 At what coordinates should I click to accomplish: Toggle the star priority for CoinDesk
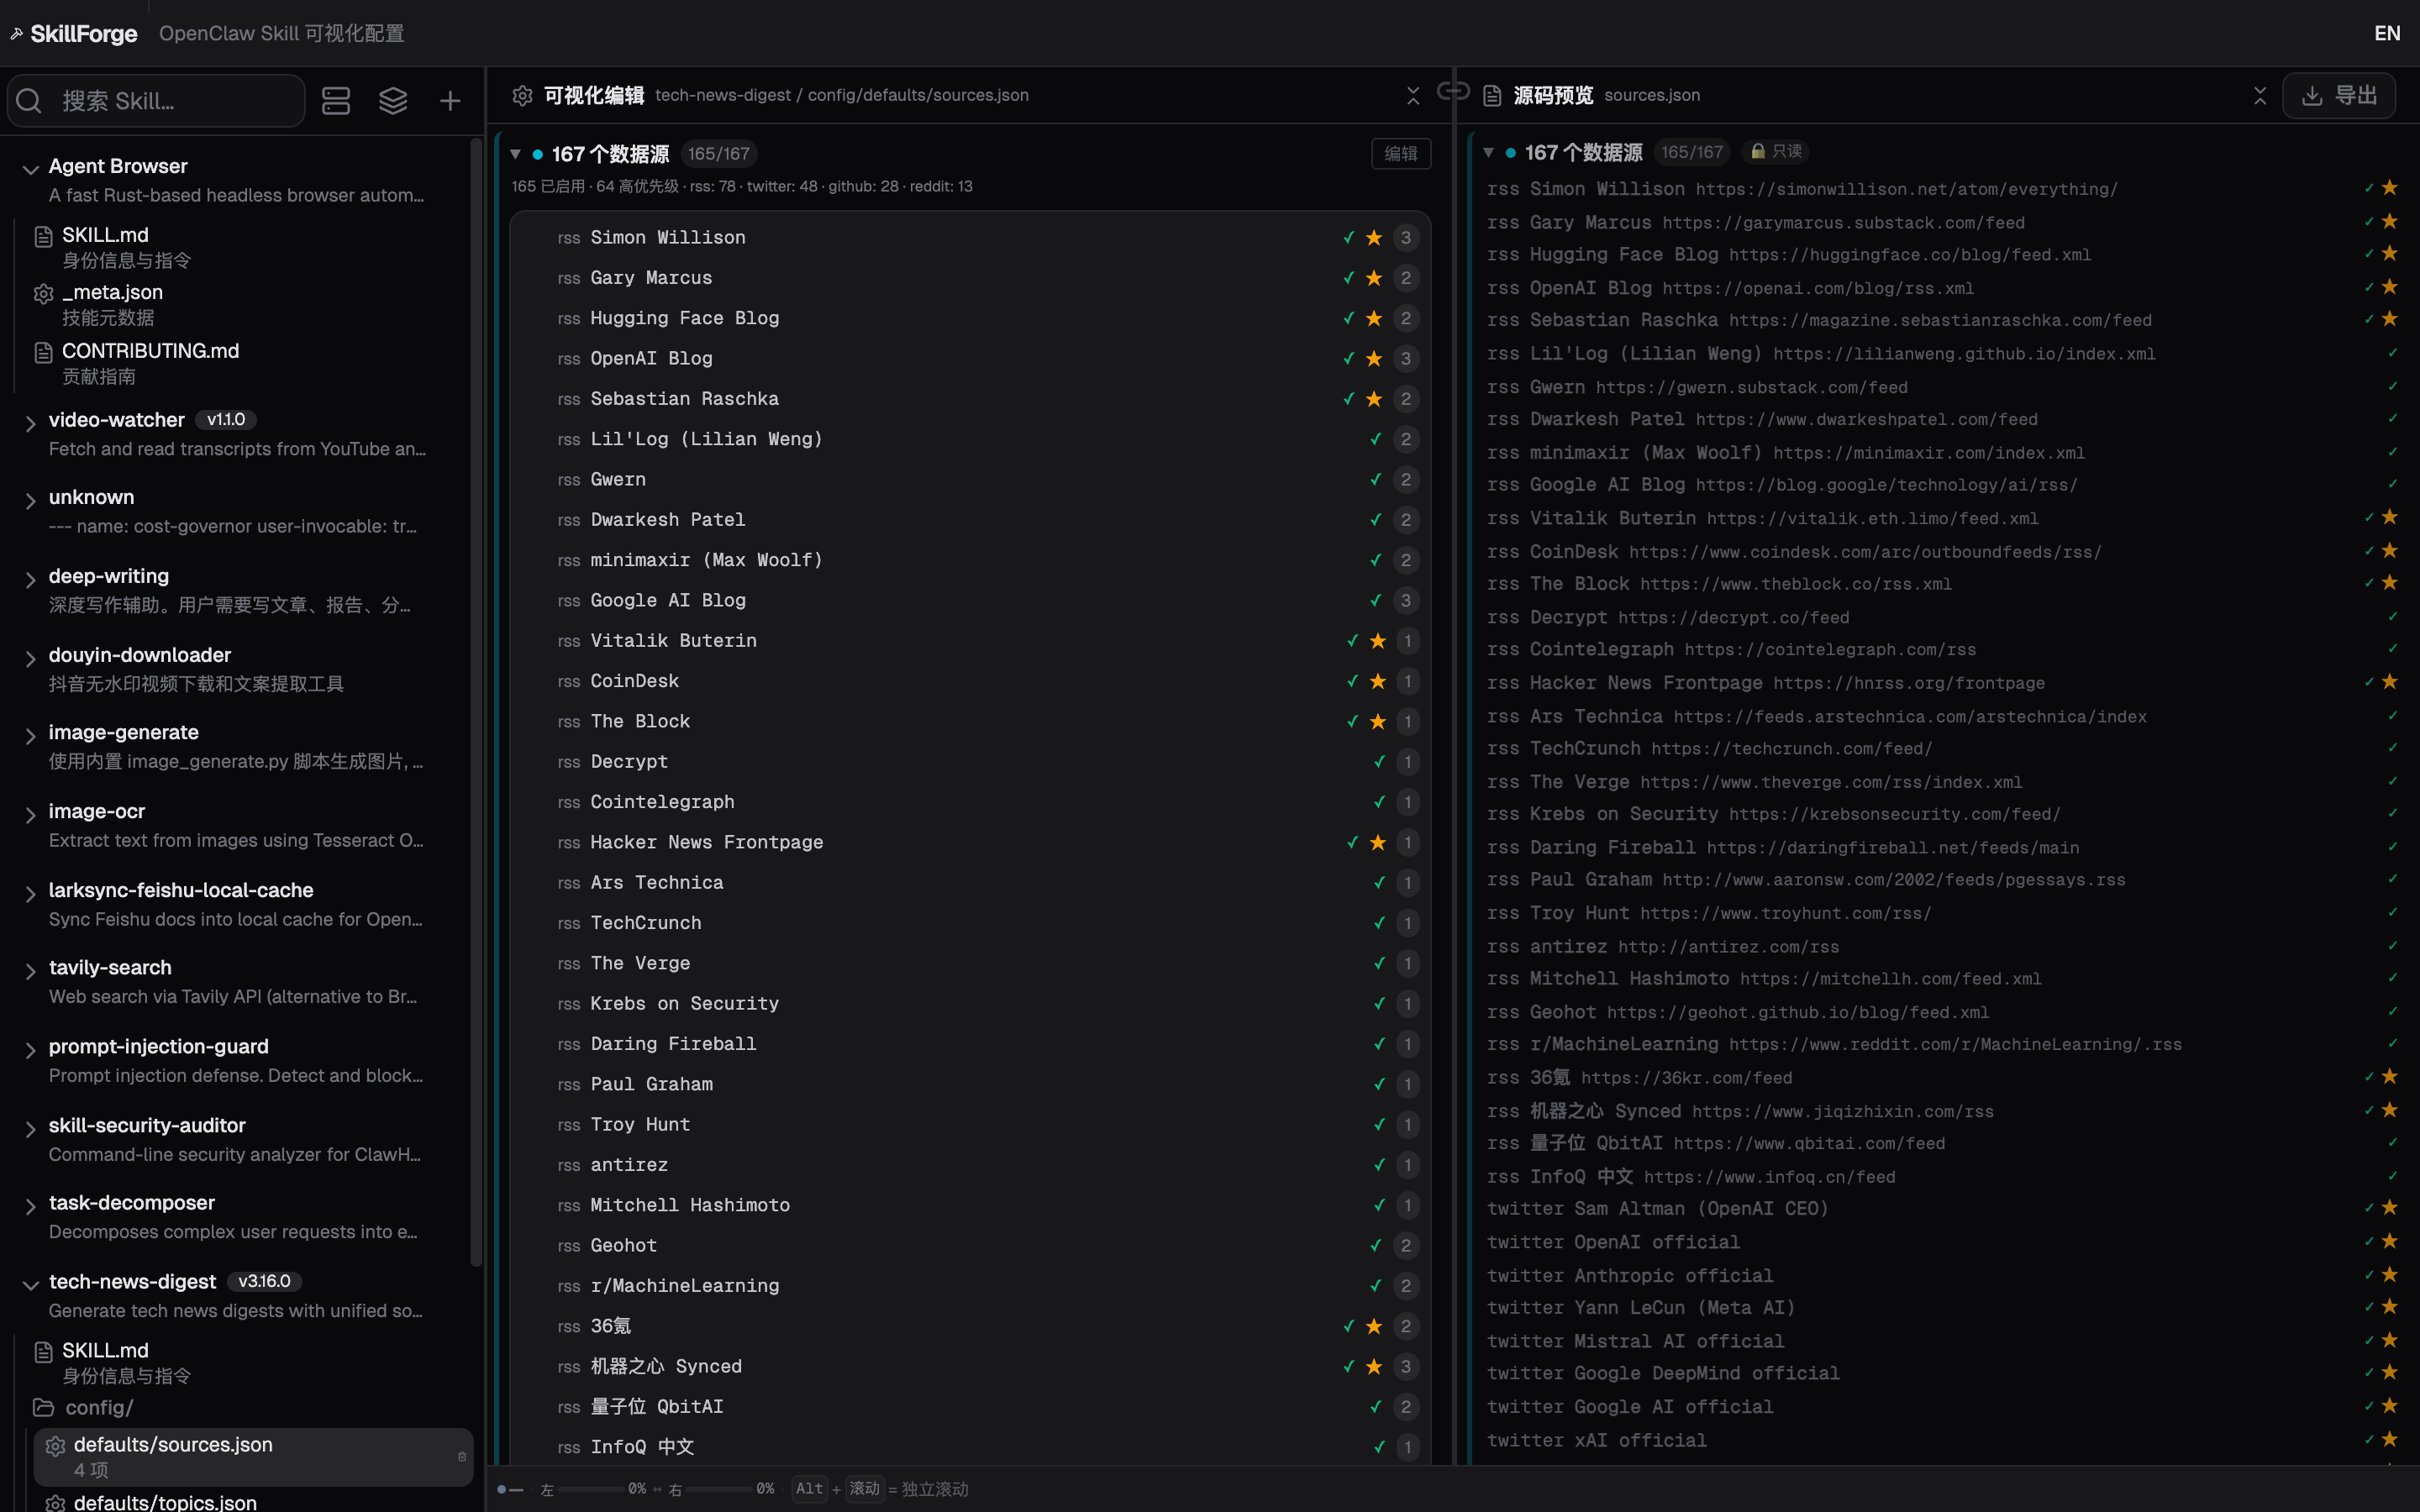[x=1378, y=681]
